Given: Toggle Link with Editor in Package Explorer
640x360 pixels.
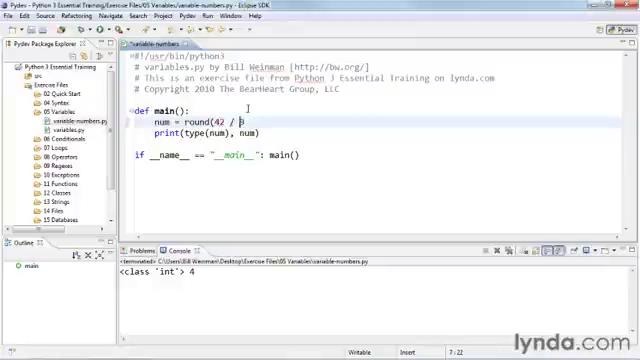Looking at the screenshot, I should click(84, 56).
